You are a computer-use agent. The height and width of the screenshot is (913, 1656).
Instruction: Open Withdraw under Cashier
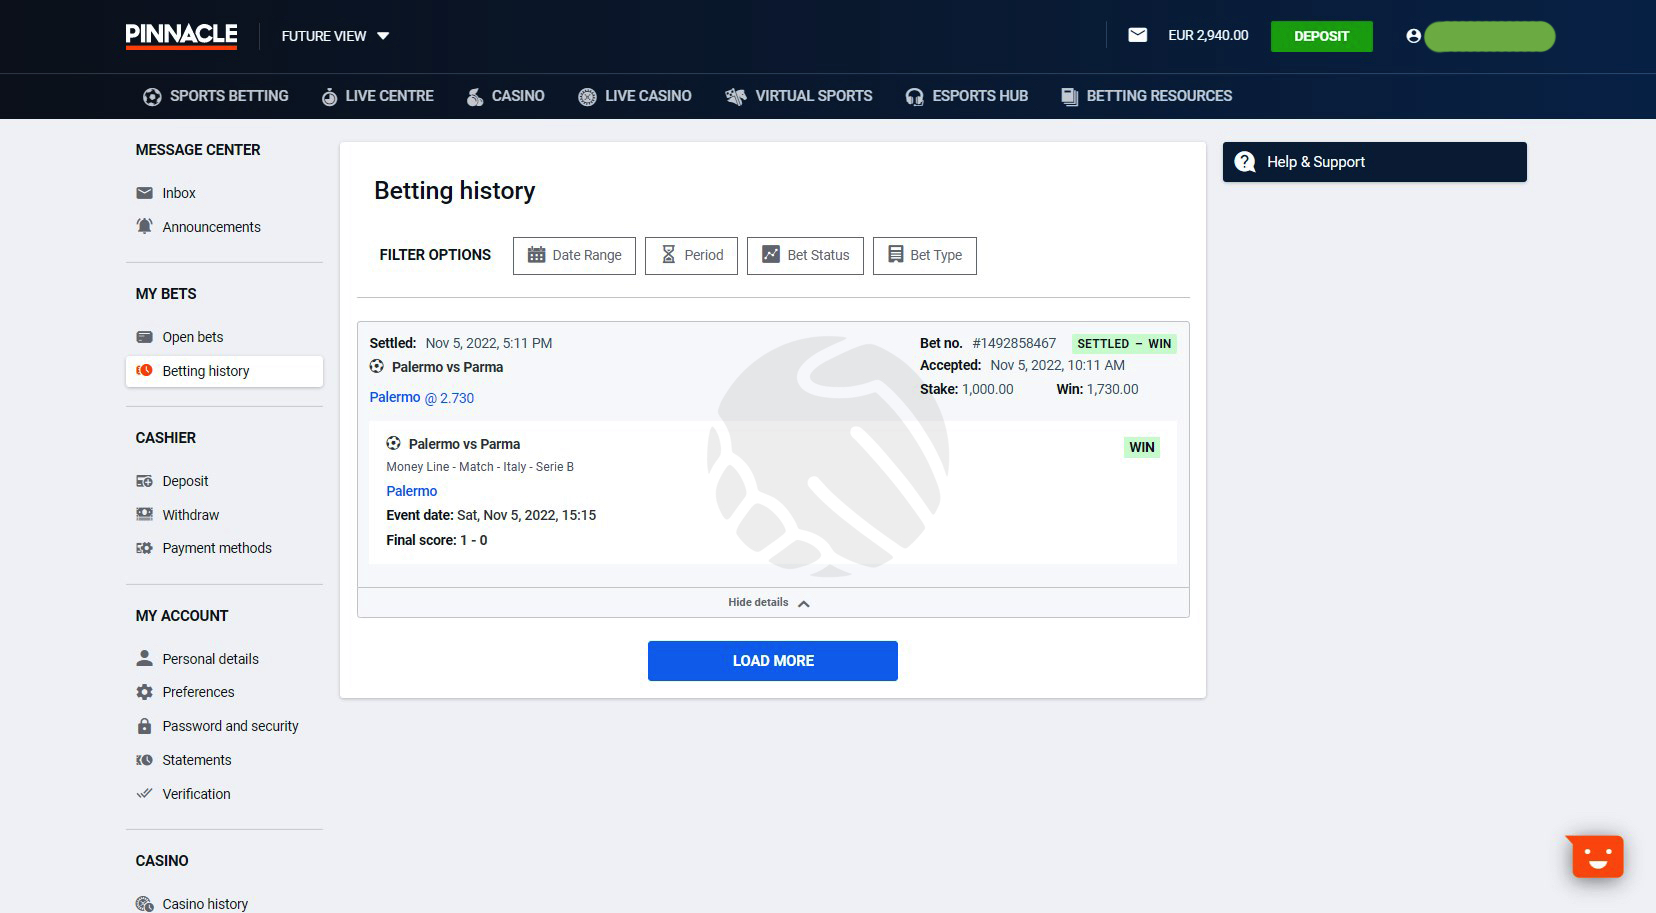pos(190,515)
